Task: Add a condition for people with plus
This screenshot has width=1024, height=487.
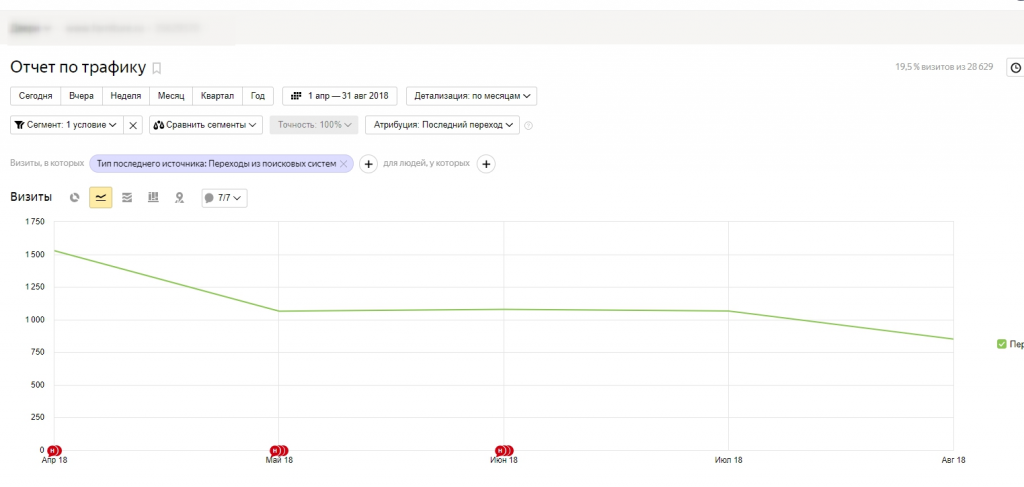Action: coord(486,164)
